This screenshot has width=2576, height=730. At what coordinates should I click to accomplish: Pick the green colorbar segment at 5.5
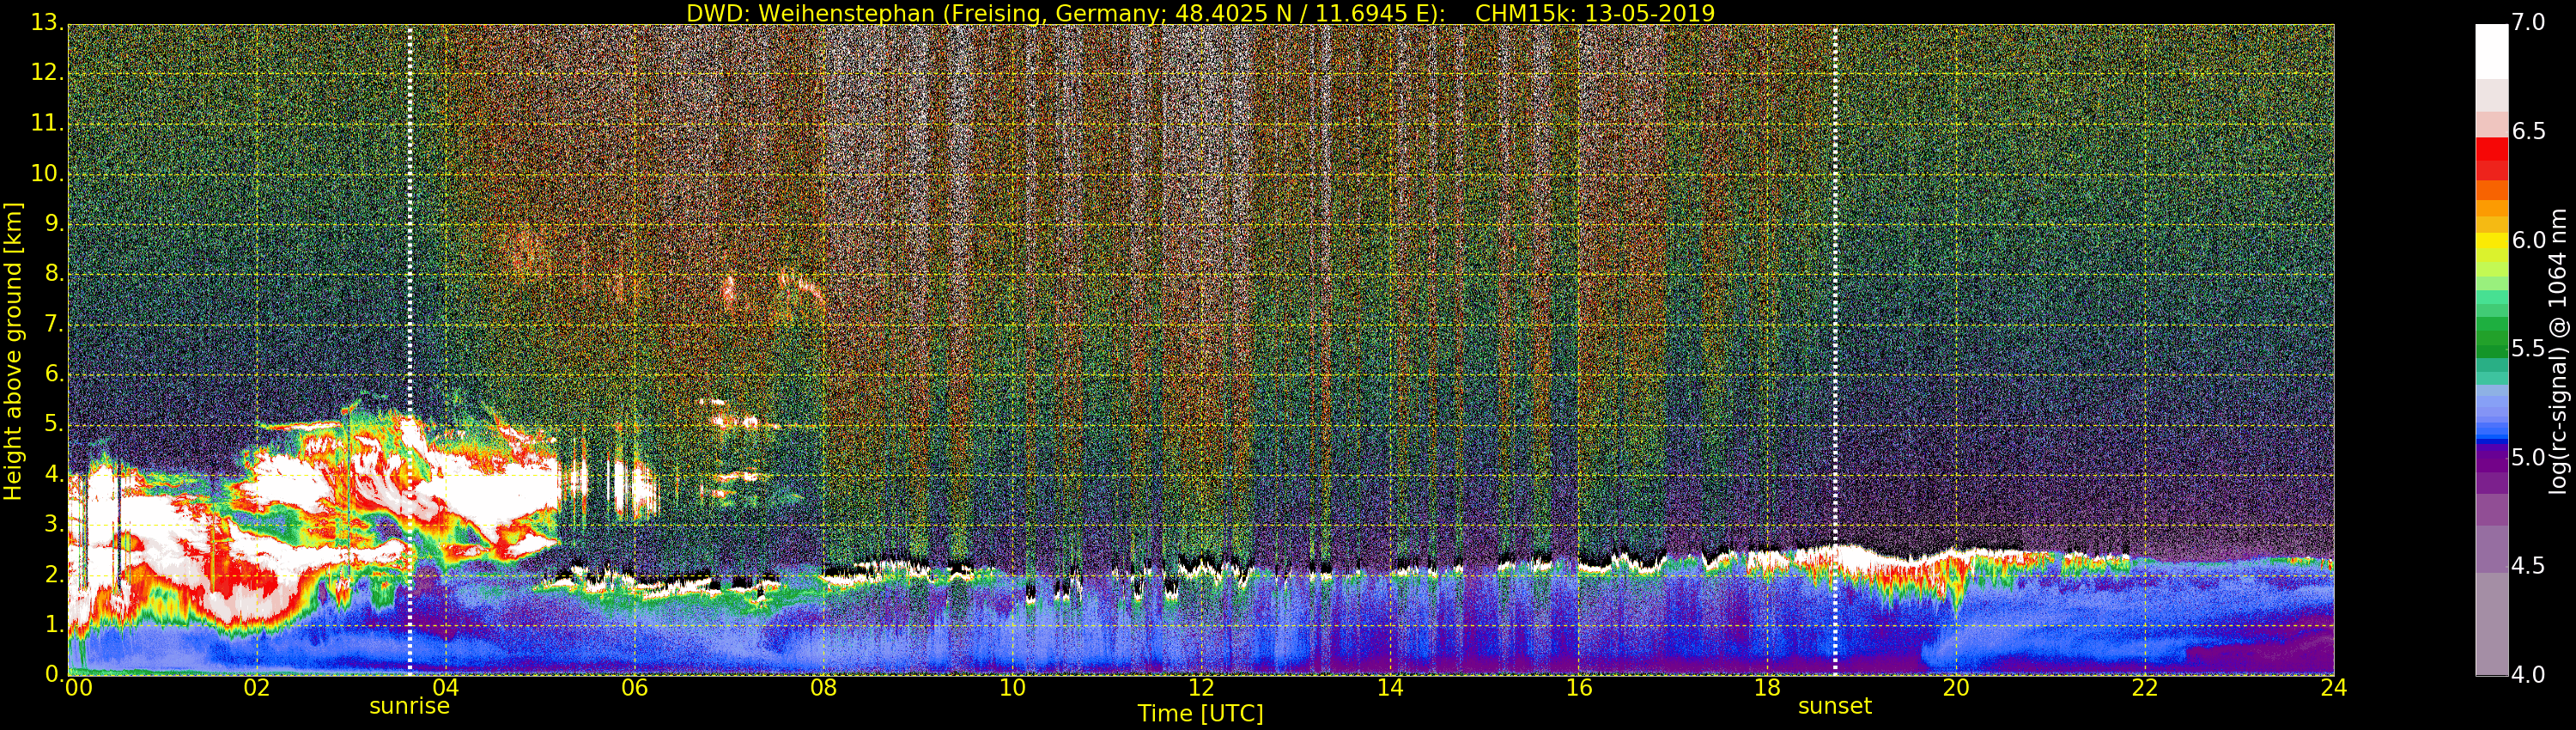click(2491, 349)
